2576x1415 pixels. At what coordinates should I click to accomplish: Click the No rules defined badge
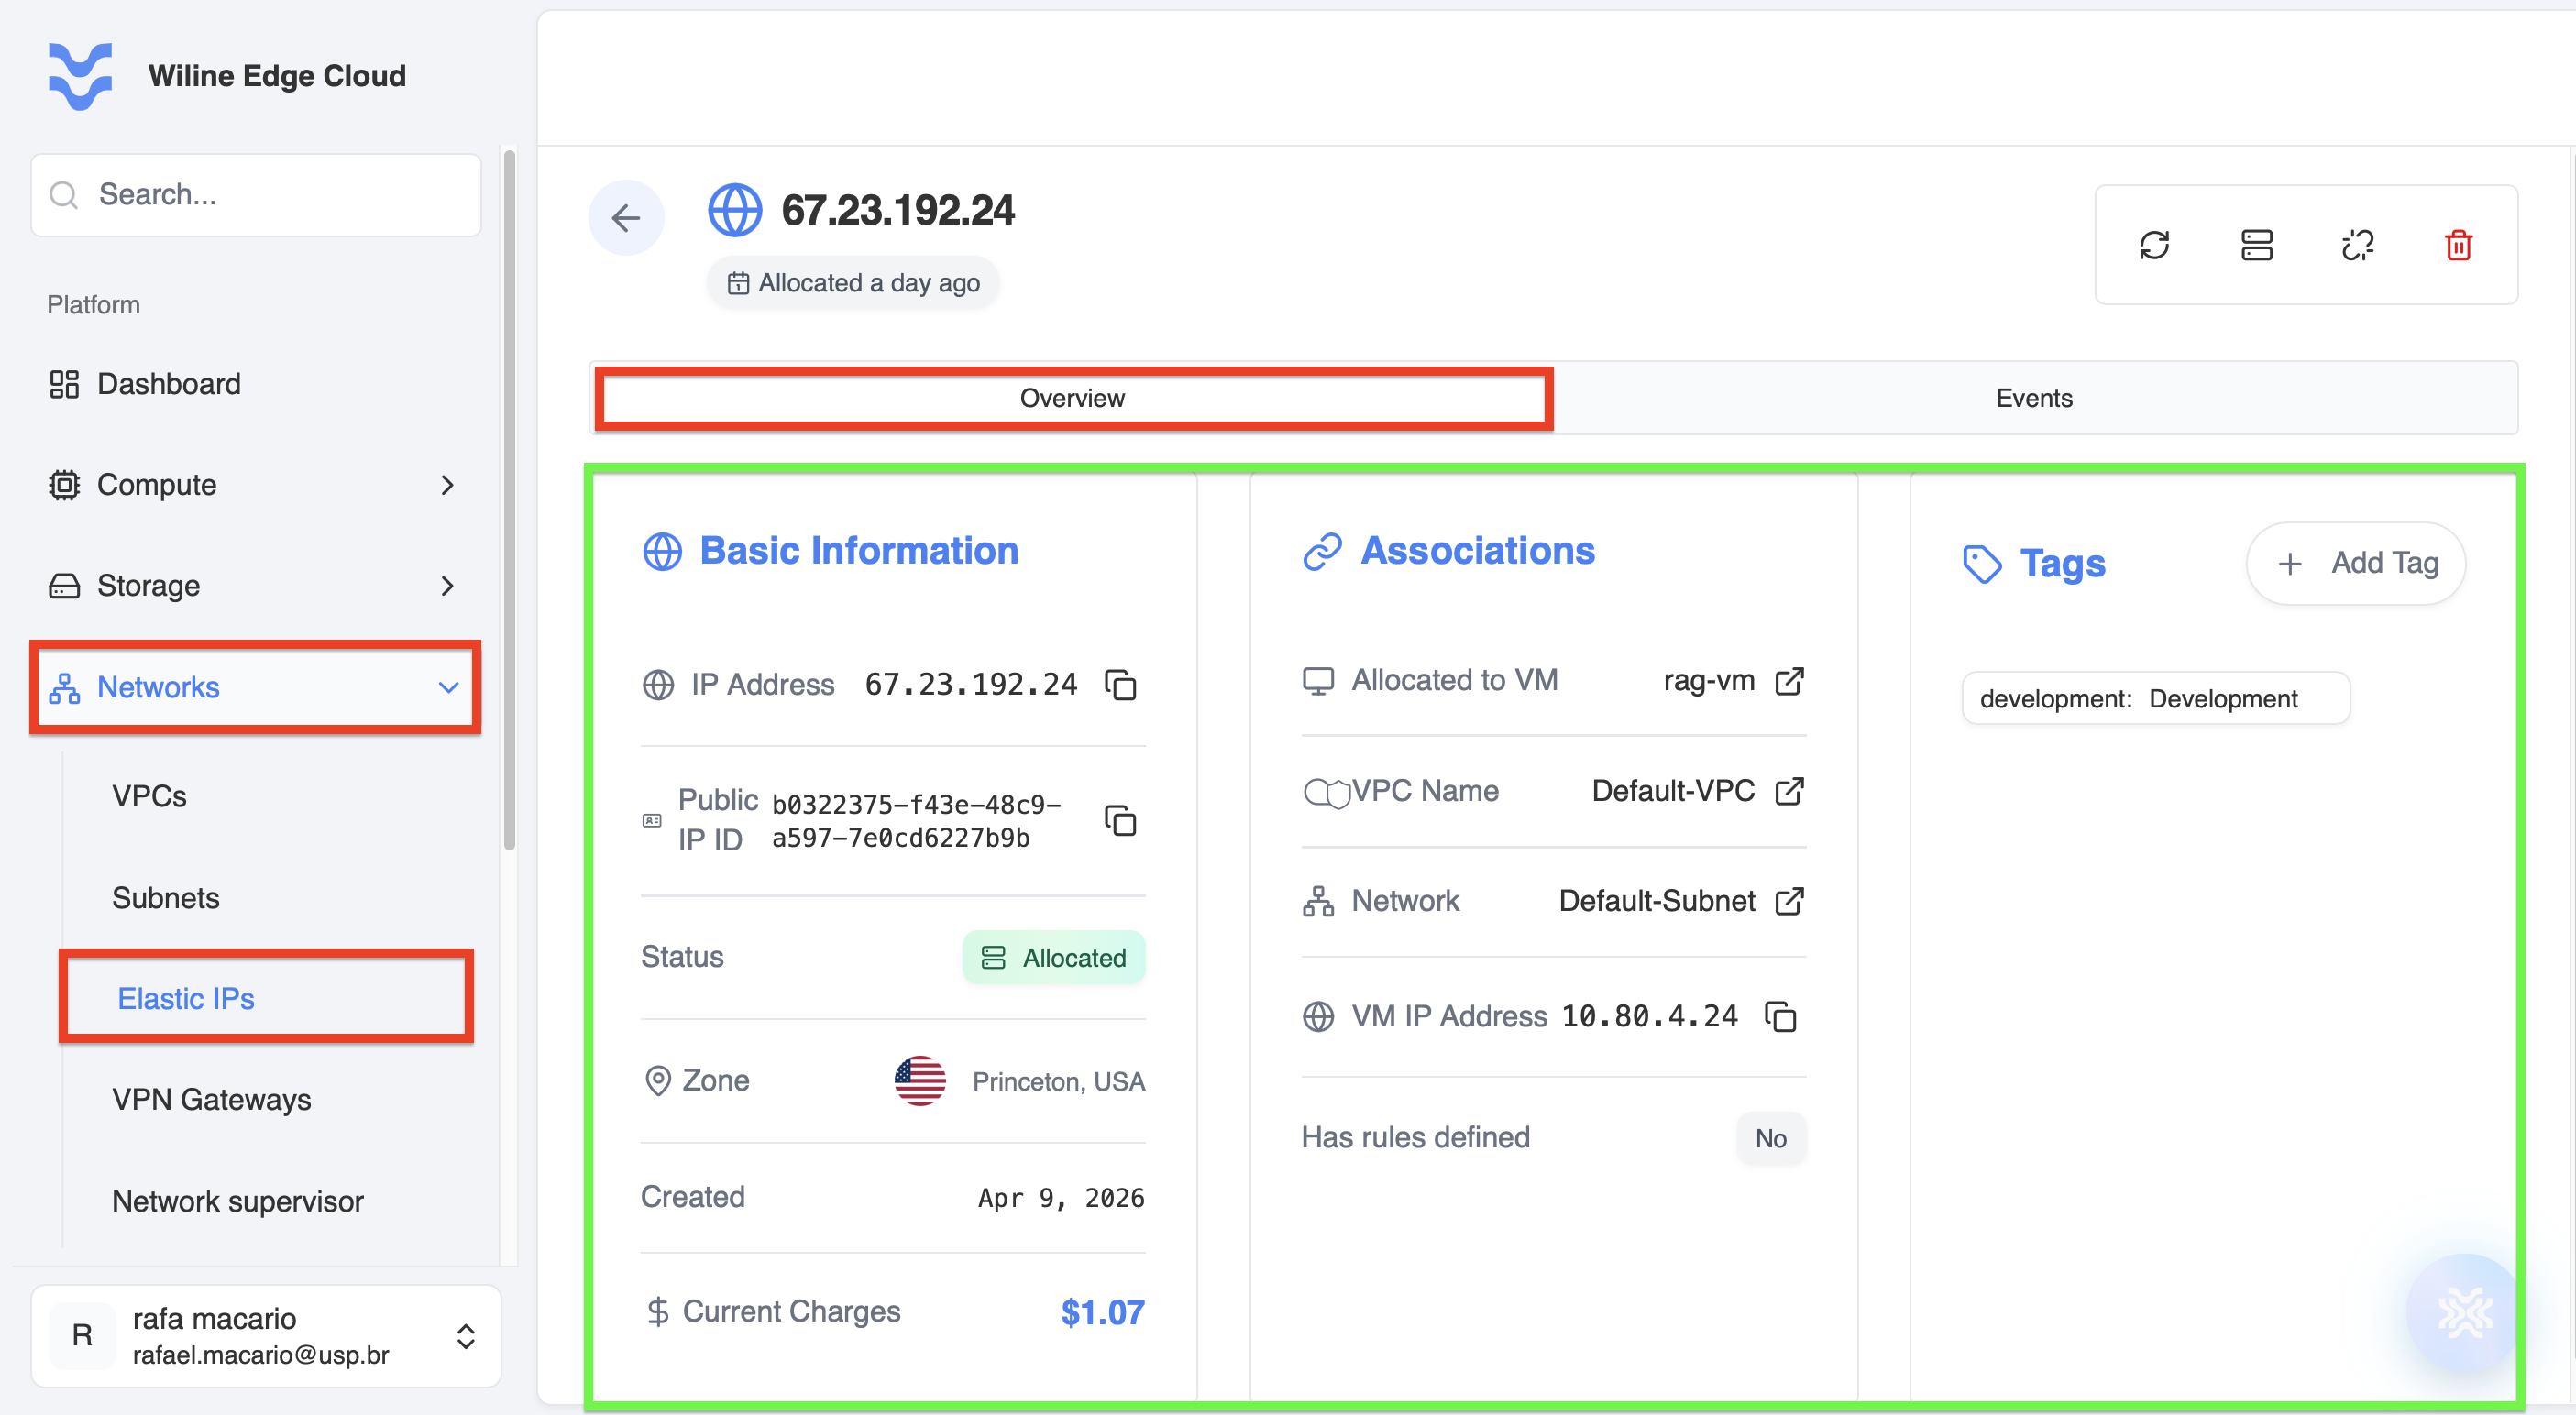1771,1139
